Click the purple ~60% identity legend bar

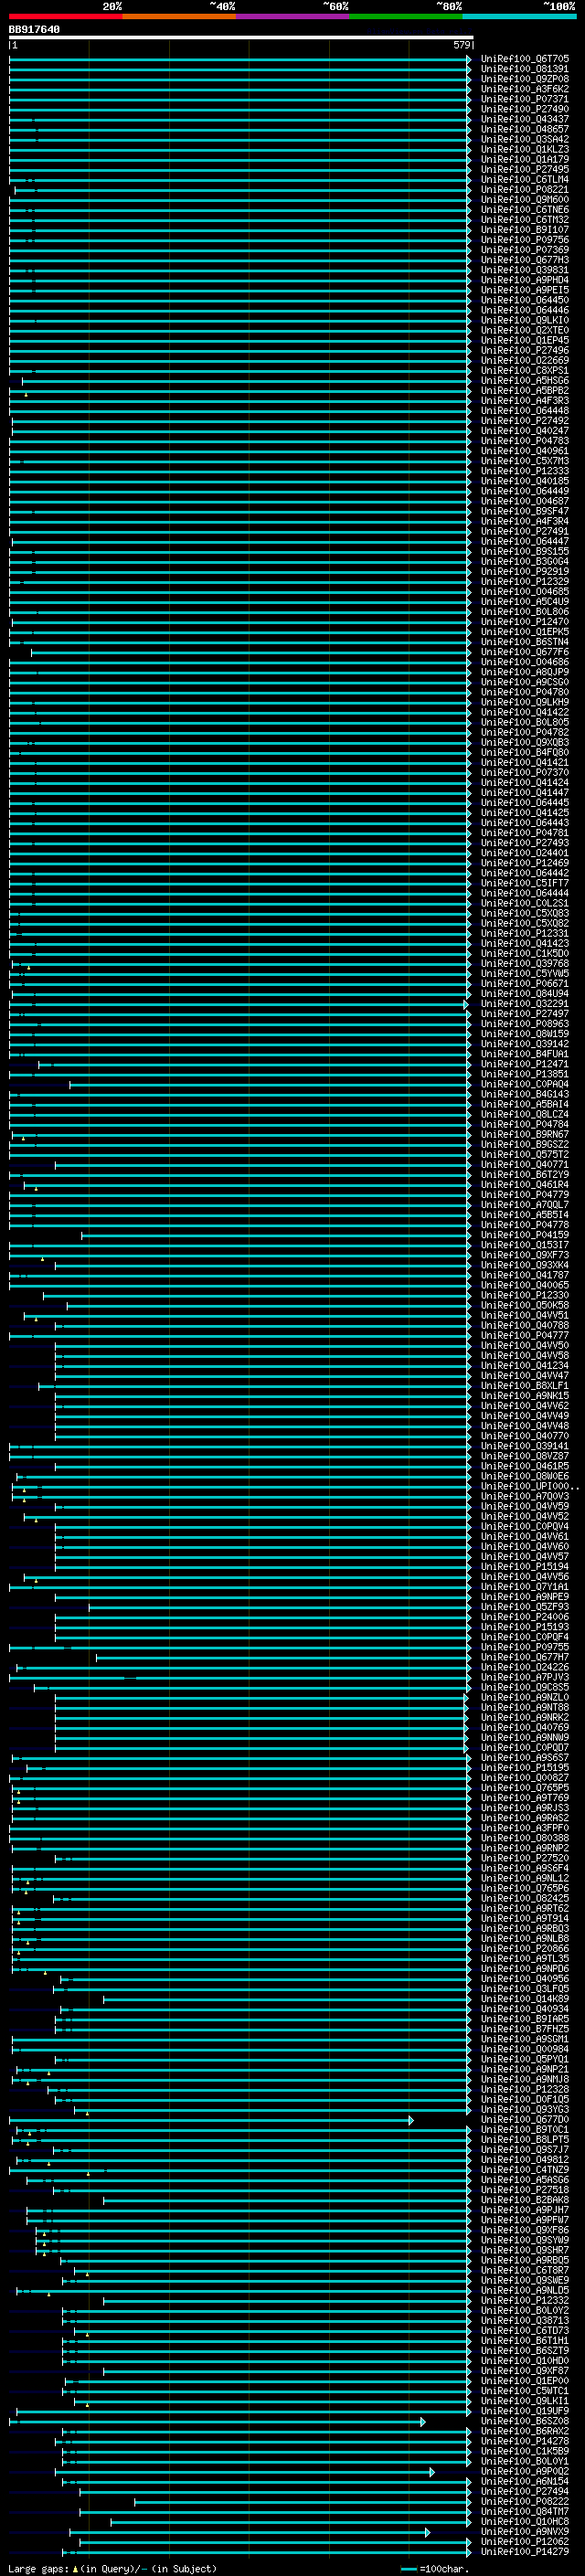(x=292, y=17)
